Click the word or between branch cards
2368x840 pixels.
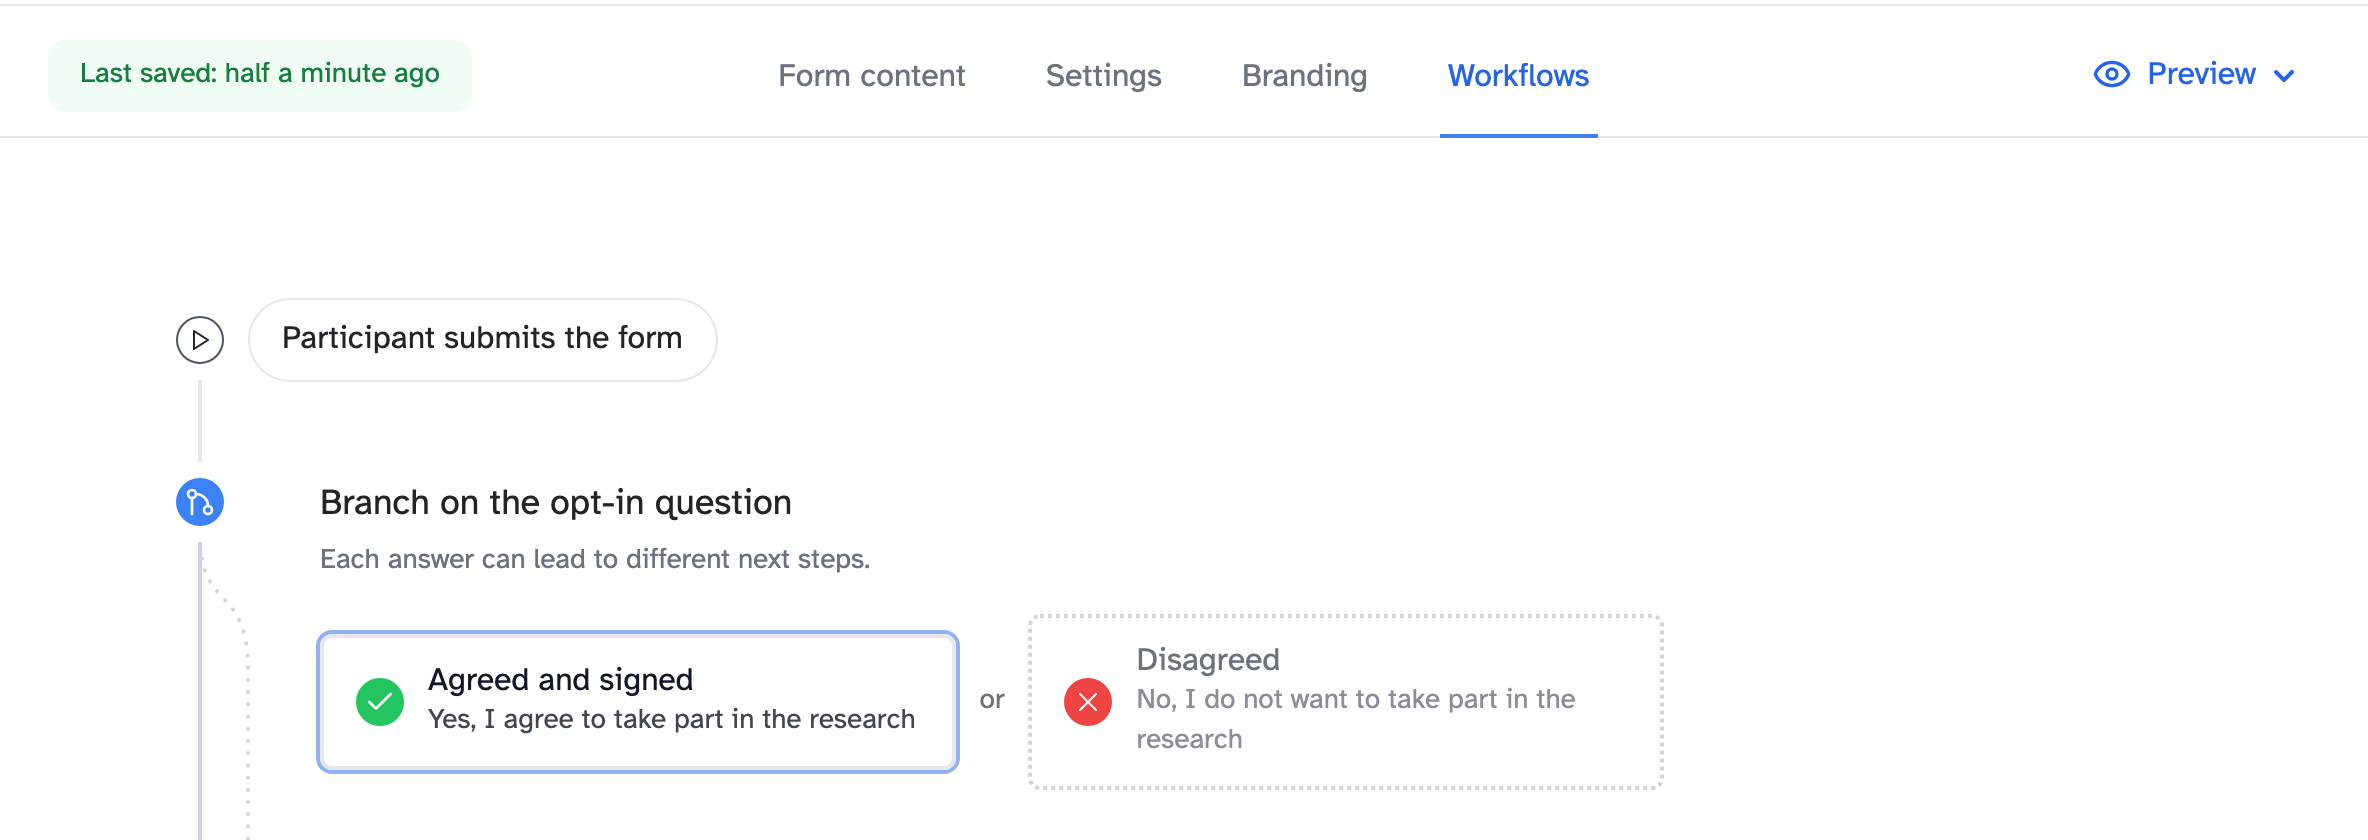pyautogui.click(x=992, y=700)
